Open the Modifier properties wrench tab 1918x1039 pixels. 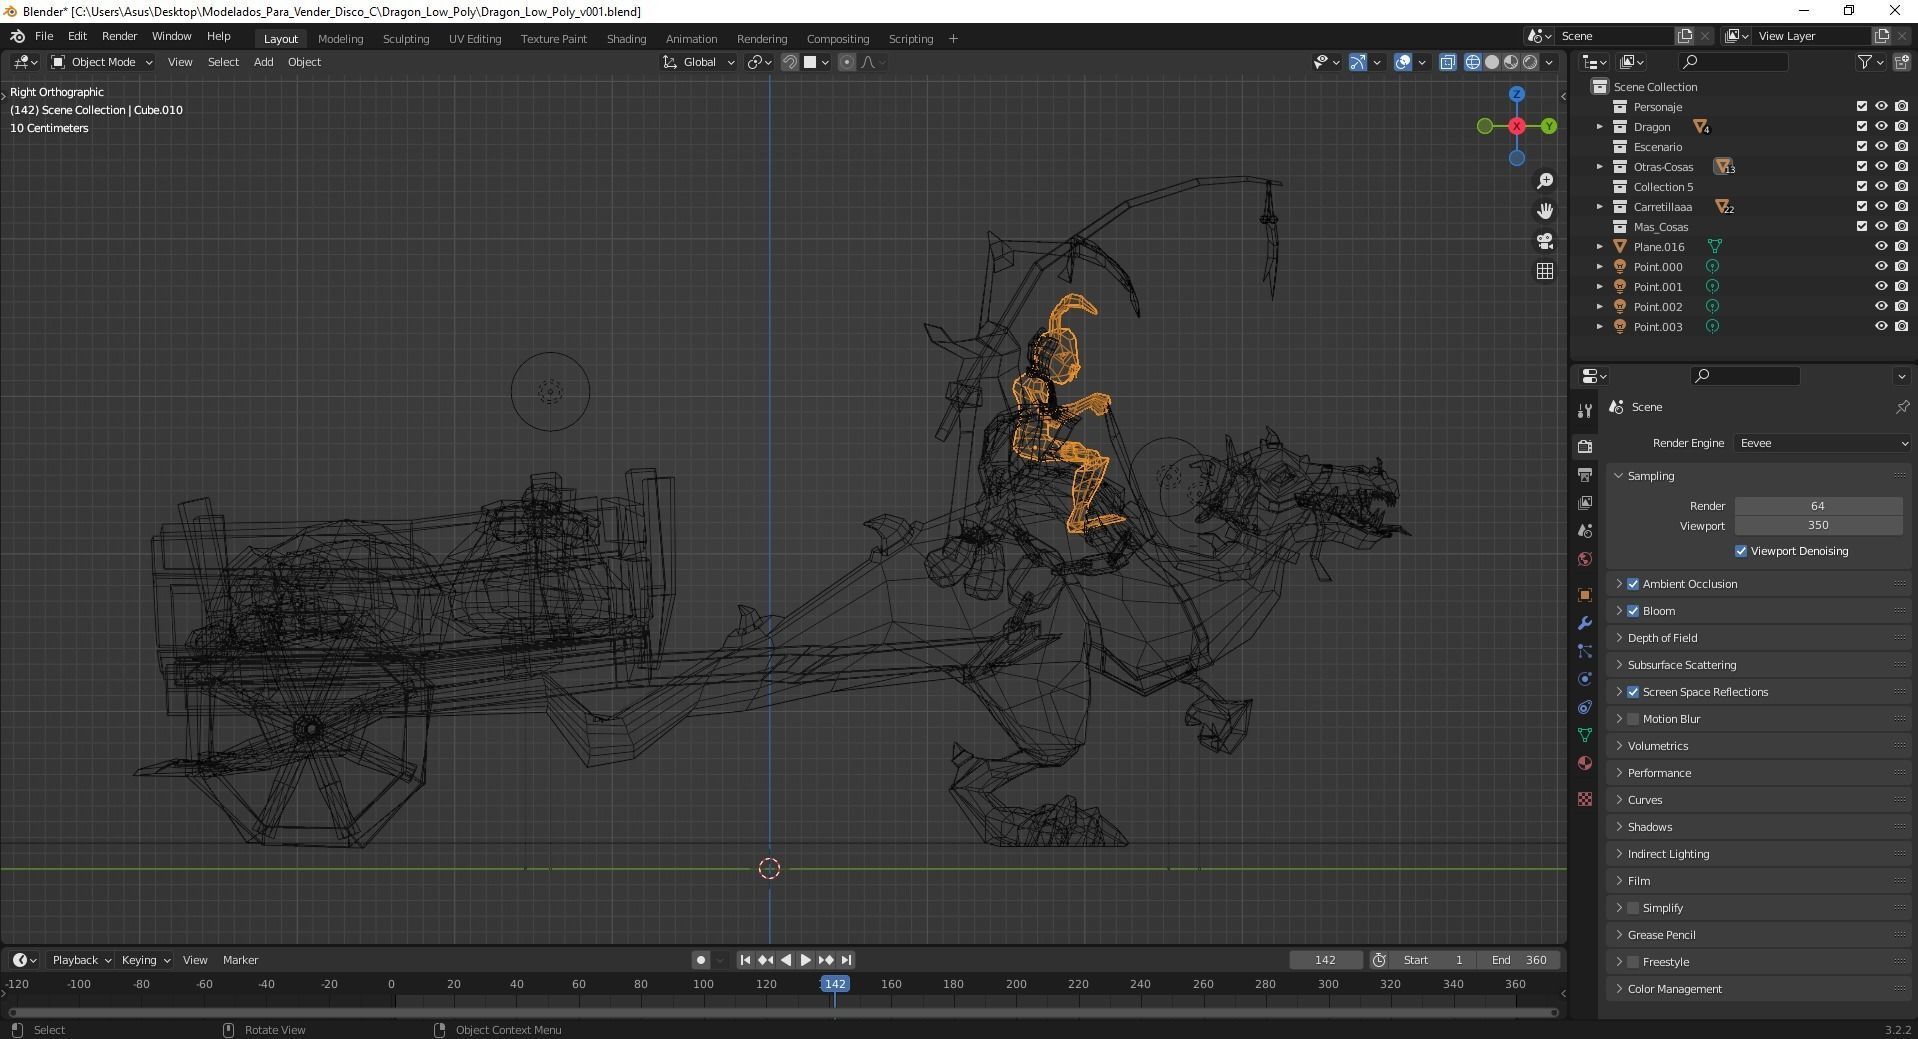1584,624
